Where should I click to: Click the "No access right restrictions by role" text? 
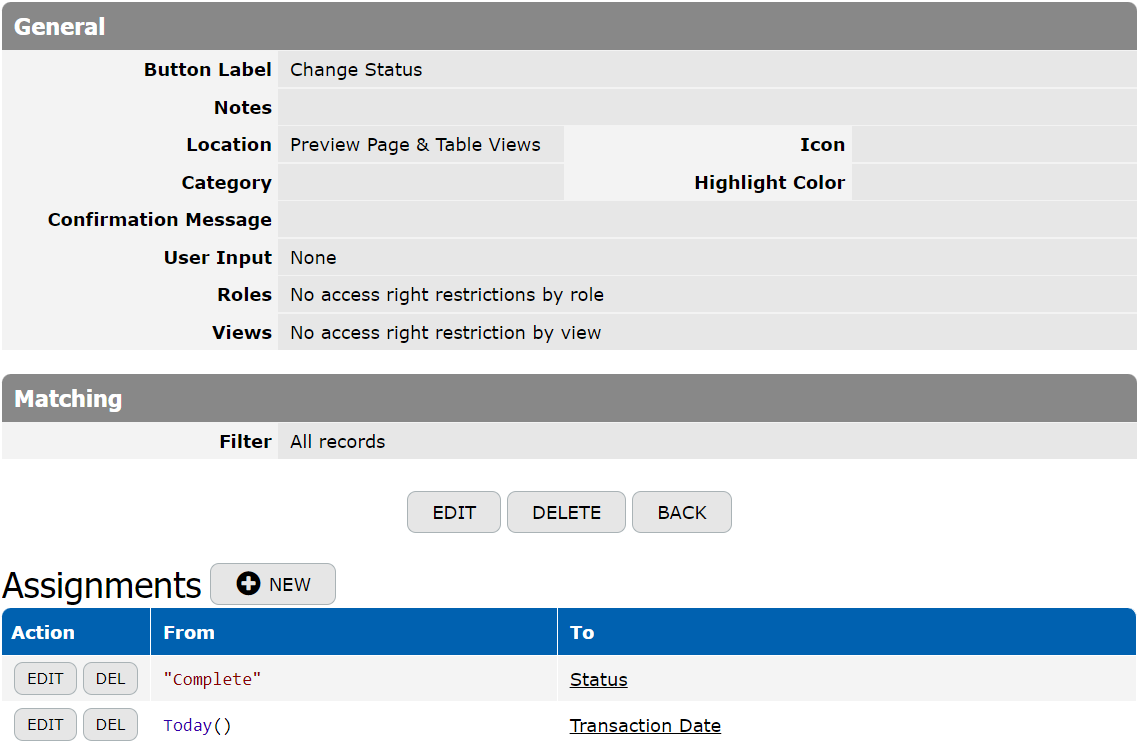(x=447, y=294)
